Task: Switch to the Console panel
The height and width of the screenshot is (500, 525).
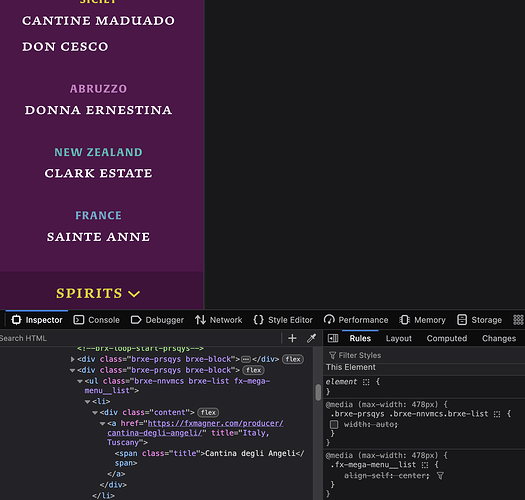Action: tap(96, 320)
